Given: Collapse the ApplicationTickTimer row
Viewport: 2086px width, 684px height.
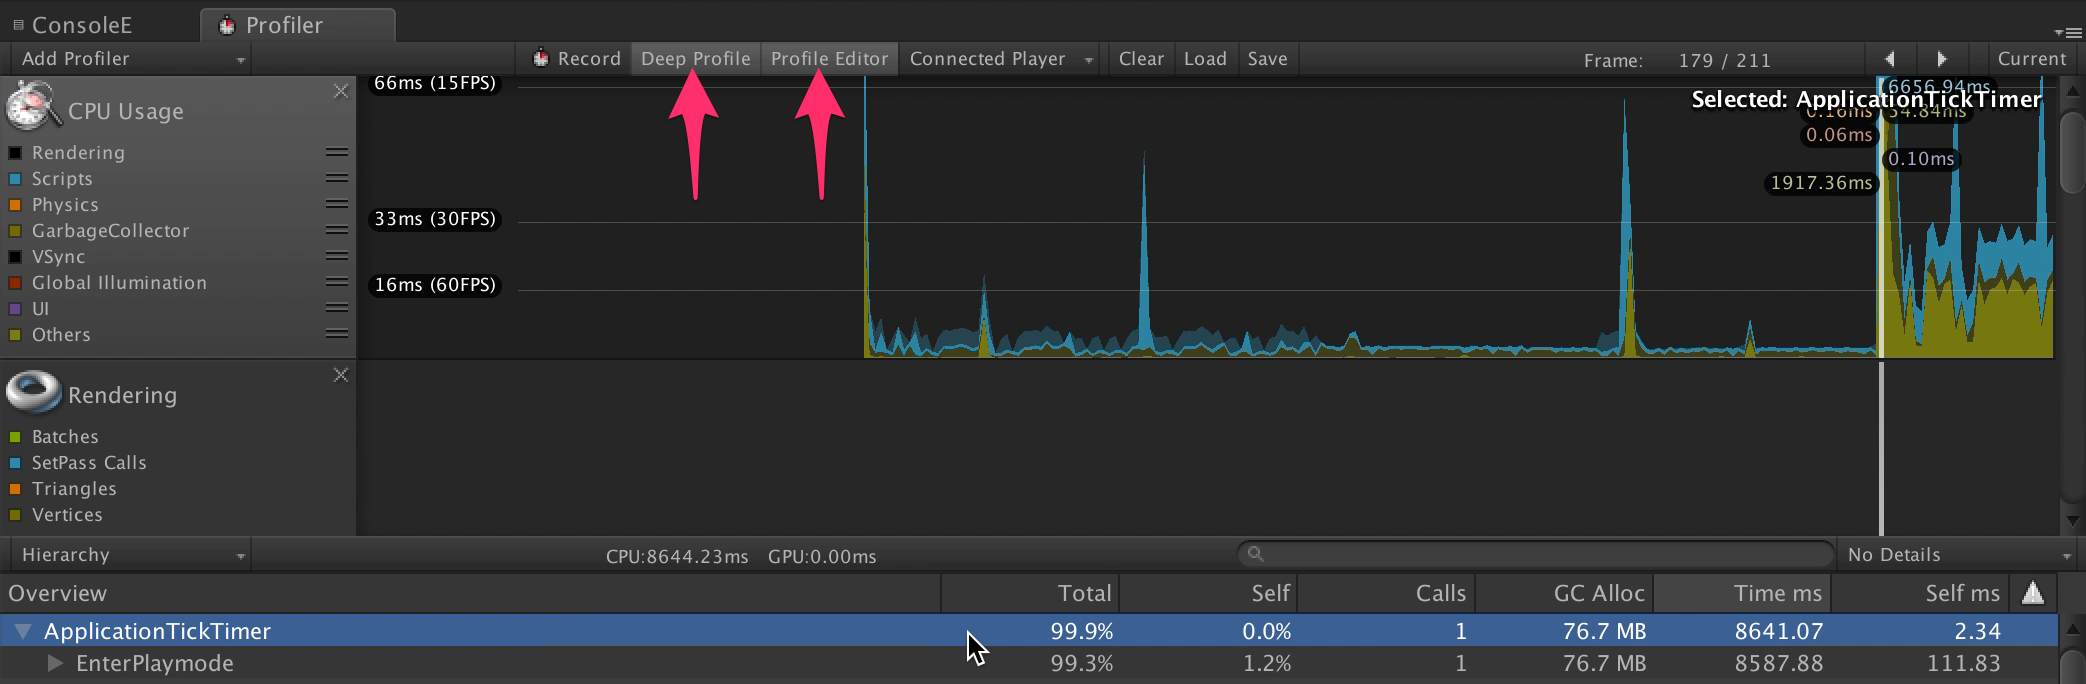Looking at the screenshot, I should pyautogui.click(x=23, y=631).
